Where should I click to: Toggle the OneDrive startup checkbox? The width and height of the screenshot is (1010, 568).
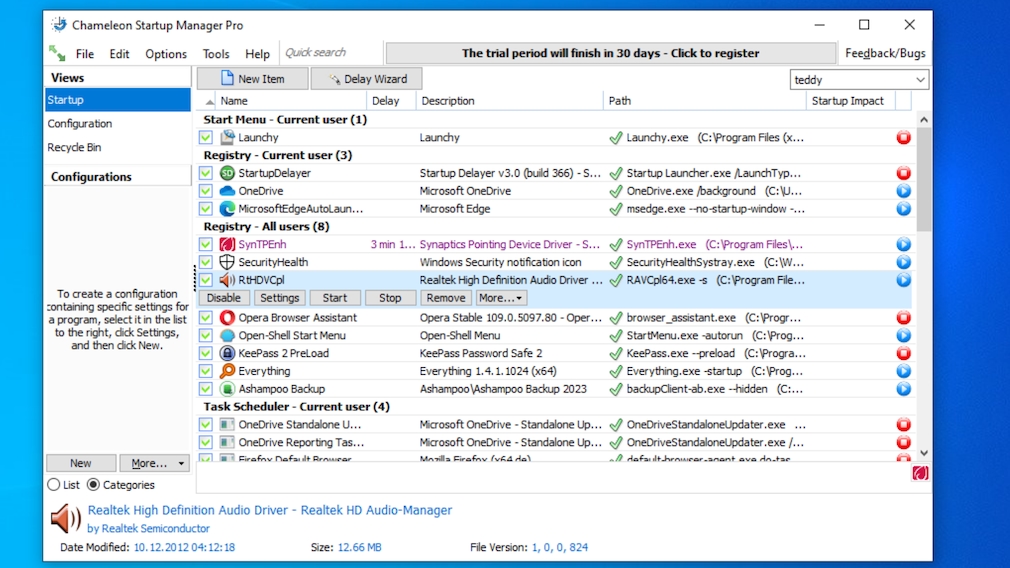coord(205,191)
